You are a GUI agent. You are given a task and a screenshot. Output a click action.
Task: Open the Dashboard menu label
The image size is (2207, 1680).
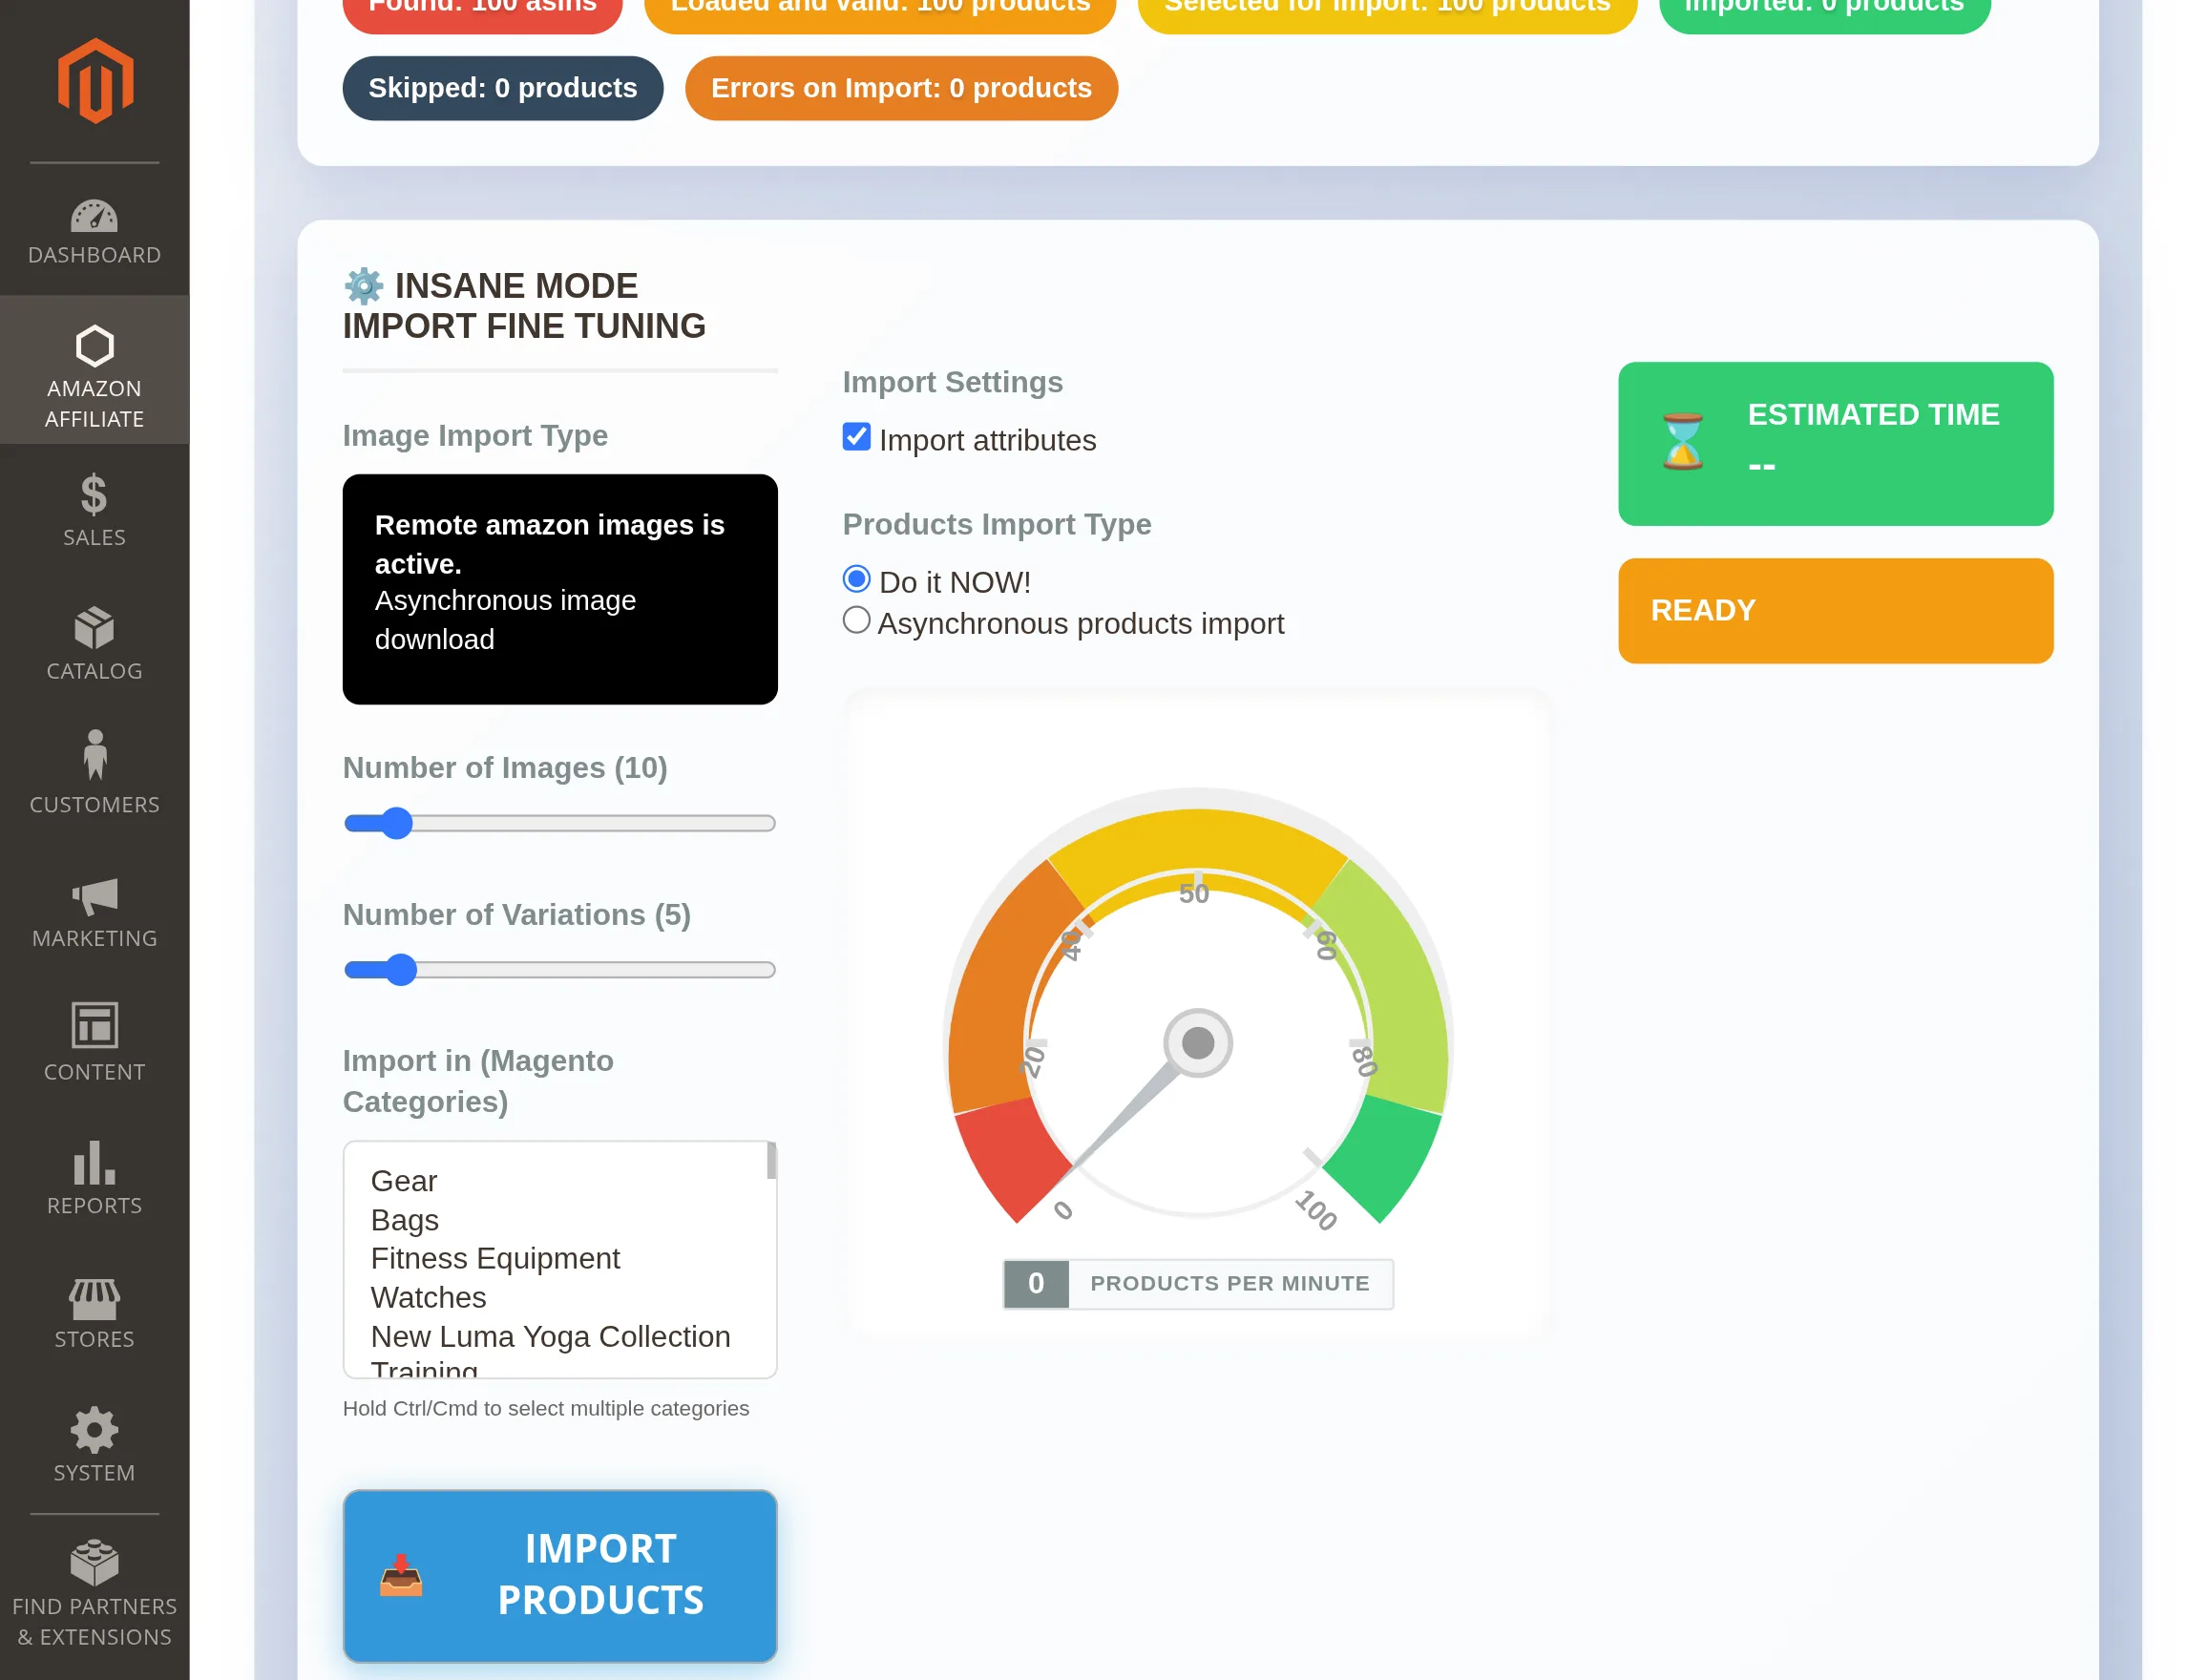coord(94,255)
